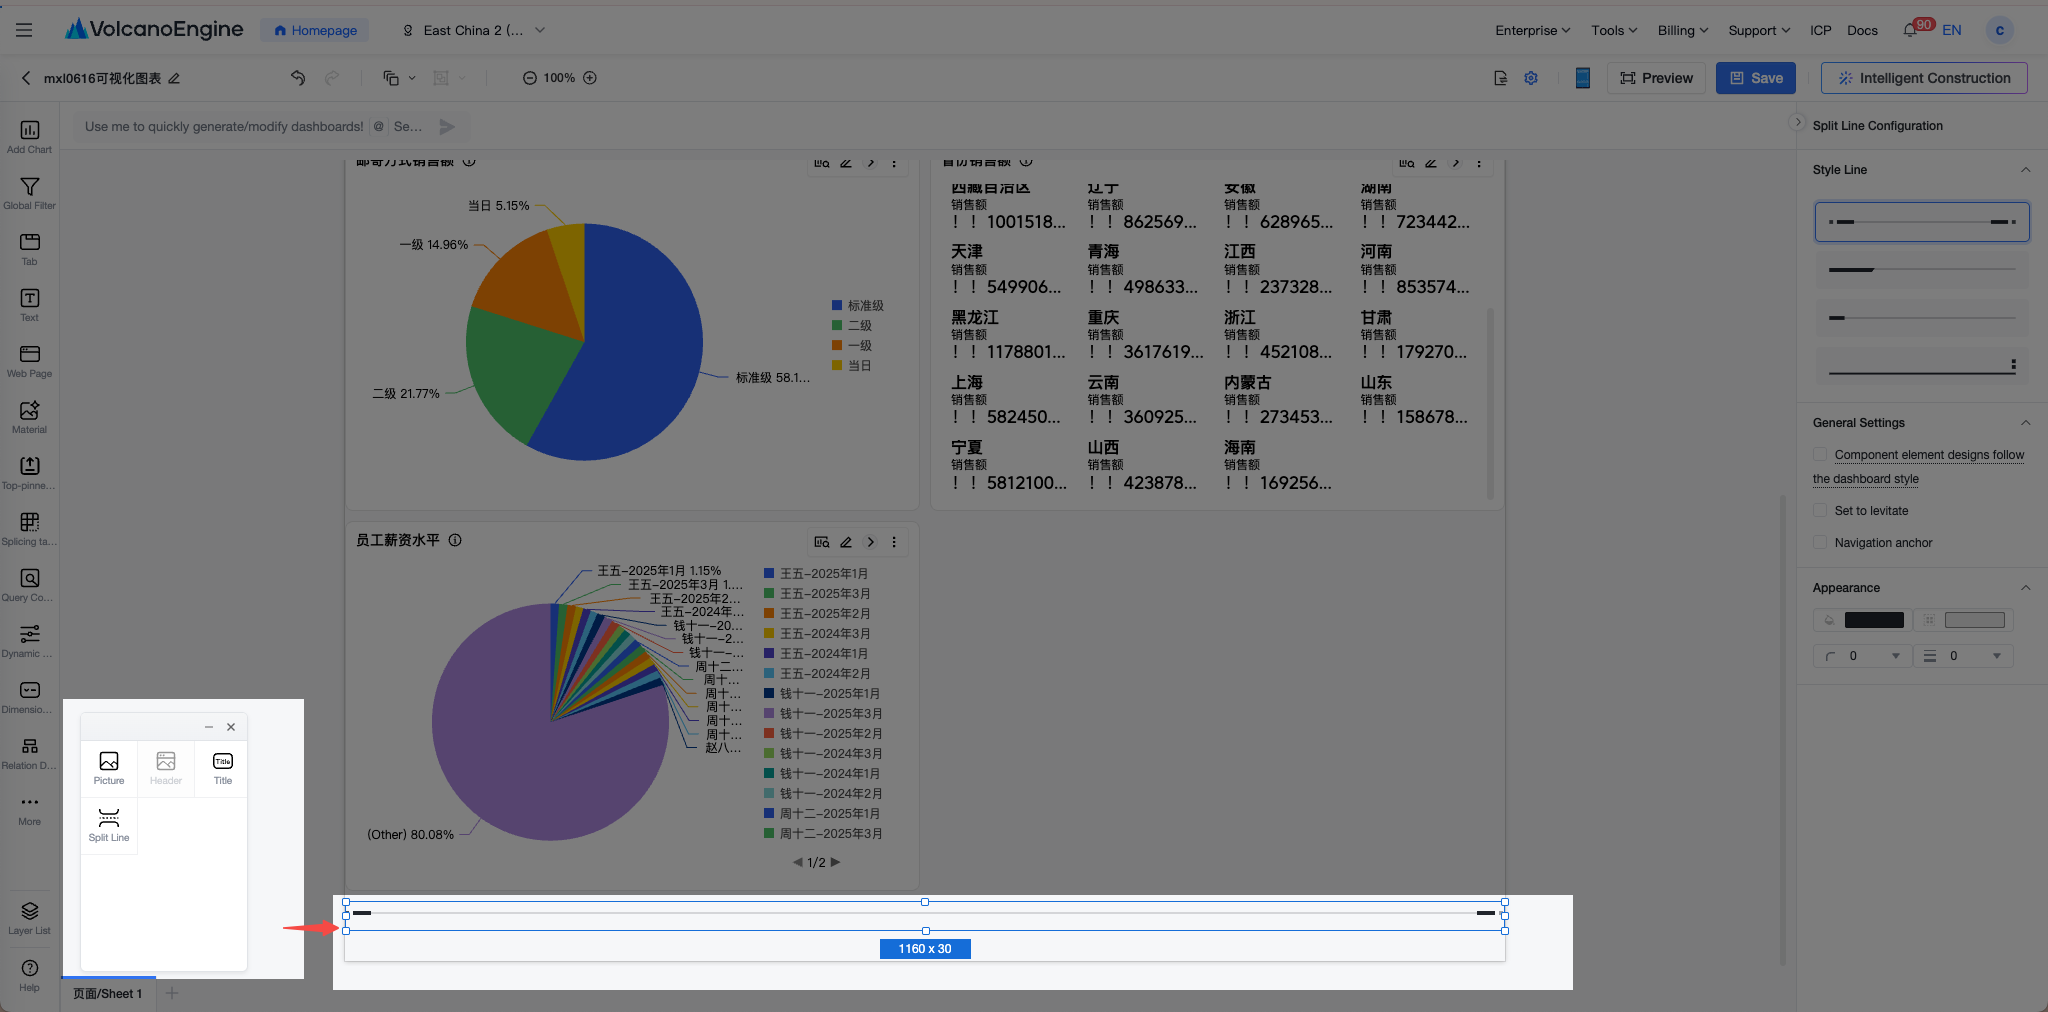This screenshot has width=2048, height=1012.
Task: Open the Query Control sidebar tool
Action: tap(29, 585)
